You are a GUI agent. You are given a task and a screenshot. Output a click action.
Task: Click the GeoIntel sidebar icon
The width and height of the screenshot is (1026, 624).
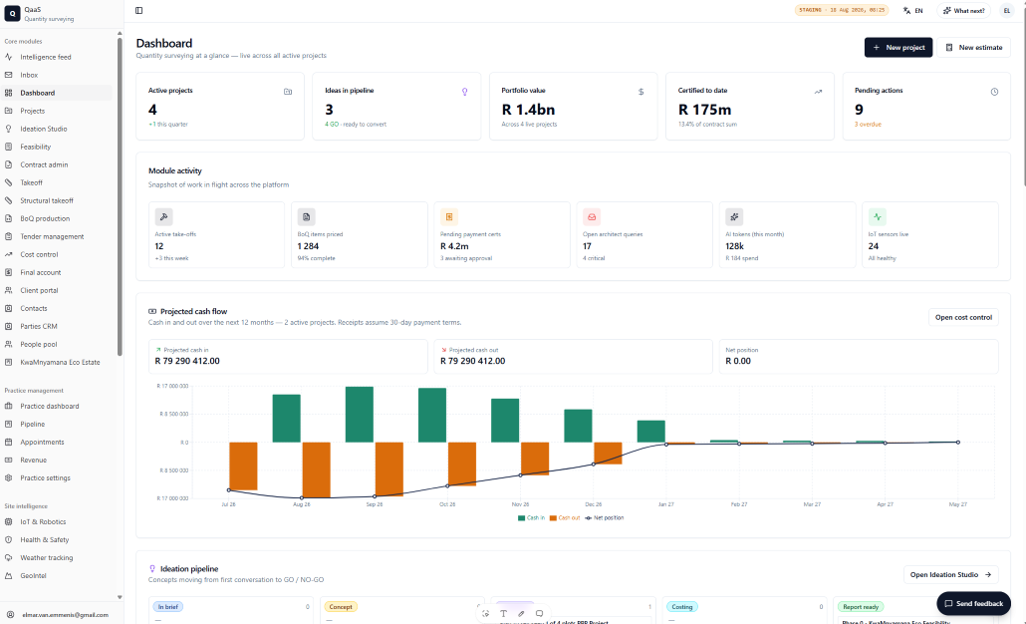pos(9,576)
